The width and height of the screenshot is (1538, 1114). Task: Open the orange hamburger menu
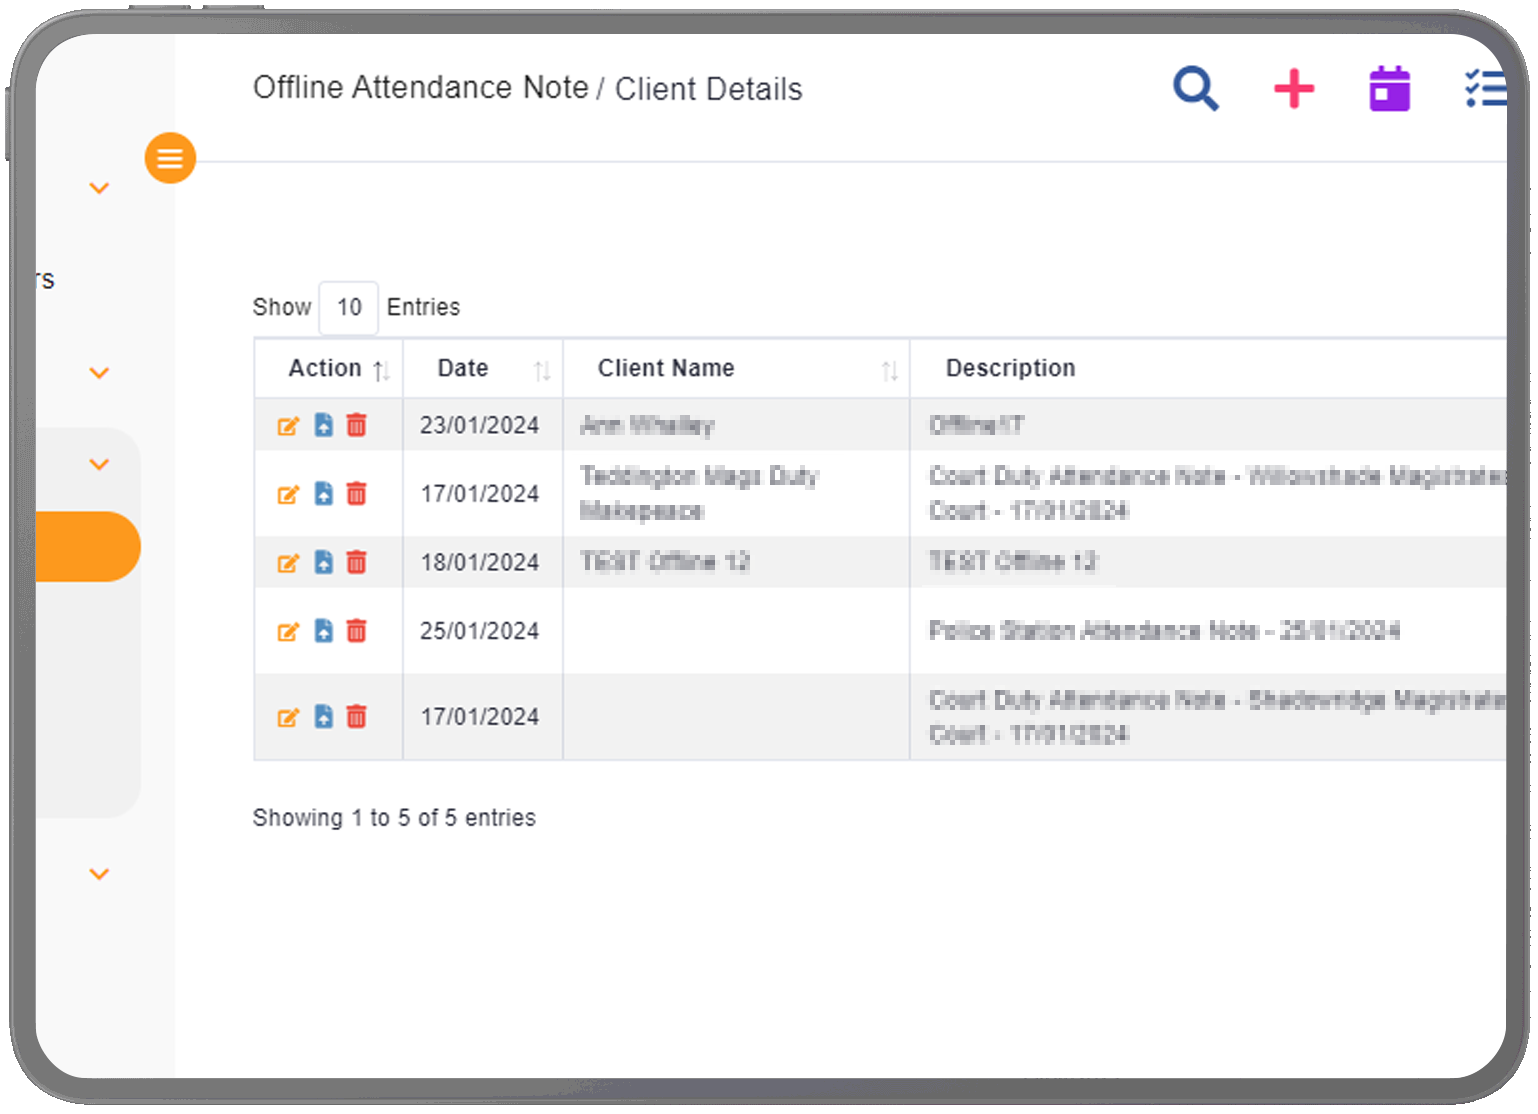tap(170, 157)
